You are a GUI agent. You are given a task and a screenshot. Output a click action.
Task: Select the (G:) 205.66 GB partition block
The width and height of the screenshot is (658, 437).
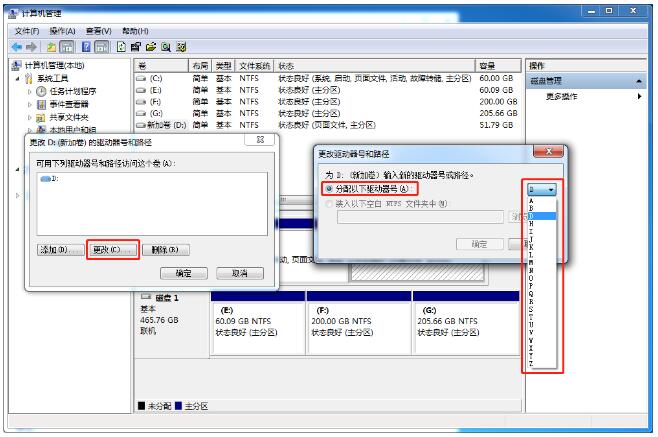[x=467, y=323]
